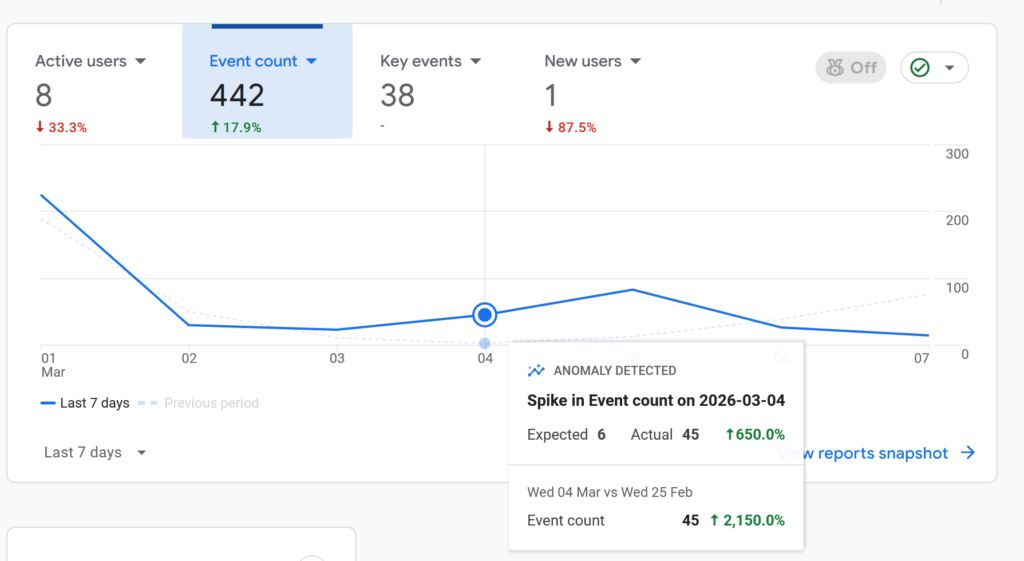Toggle the Last 7 days legend series

[85, 403]
